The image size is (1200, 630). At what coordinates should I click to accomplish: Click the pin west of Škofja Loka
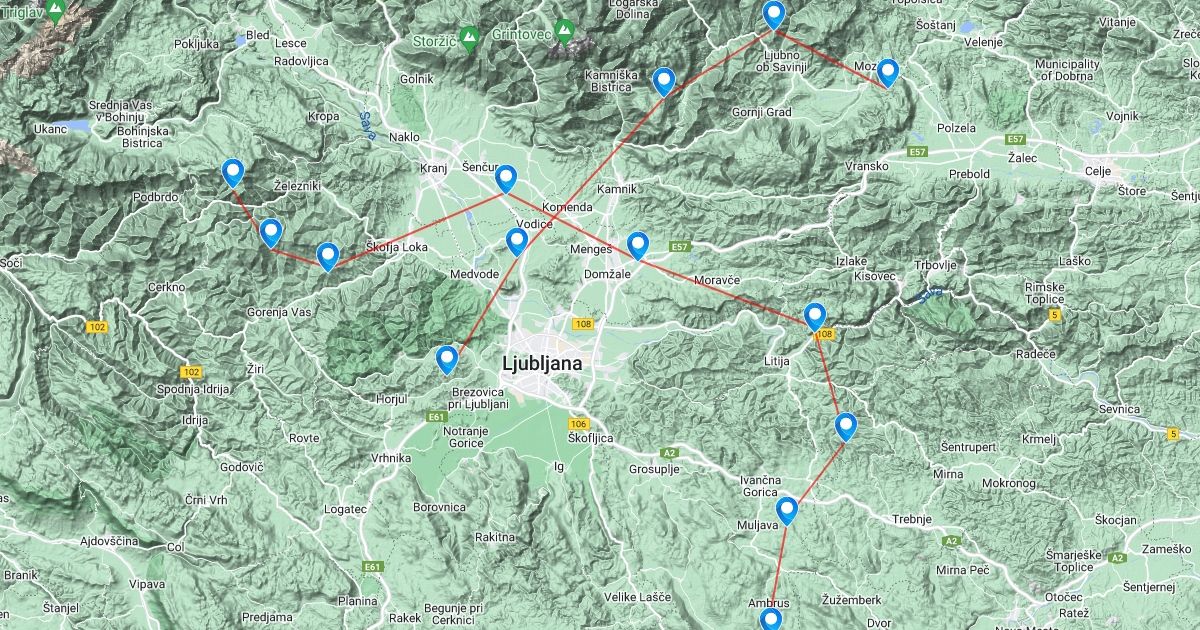coord(328,257)
